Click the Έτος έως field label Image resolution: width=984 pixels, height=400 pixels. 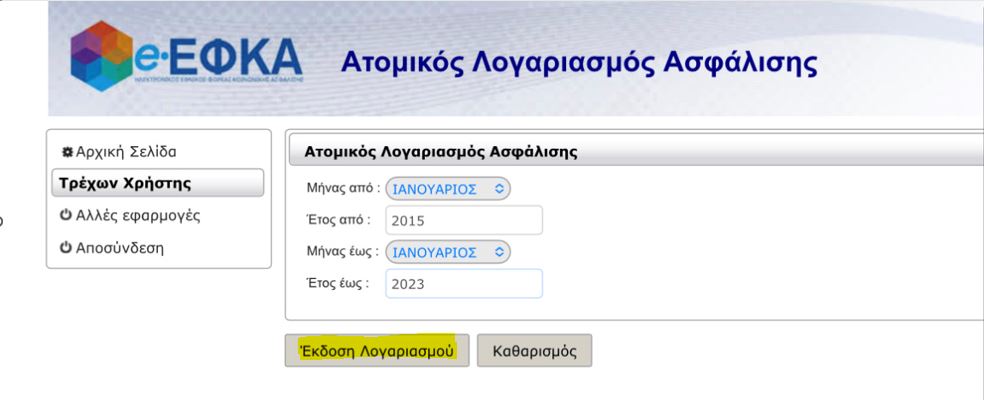pos(340,283)
